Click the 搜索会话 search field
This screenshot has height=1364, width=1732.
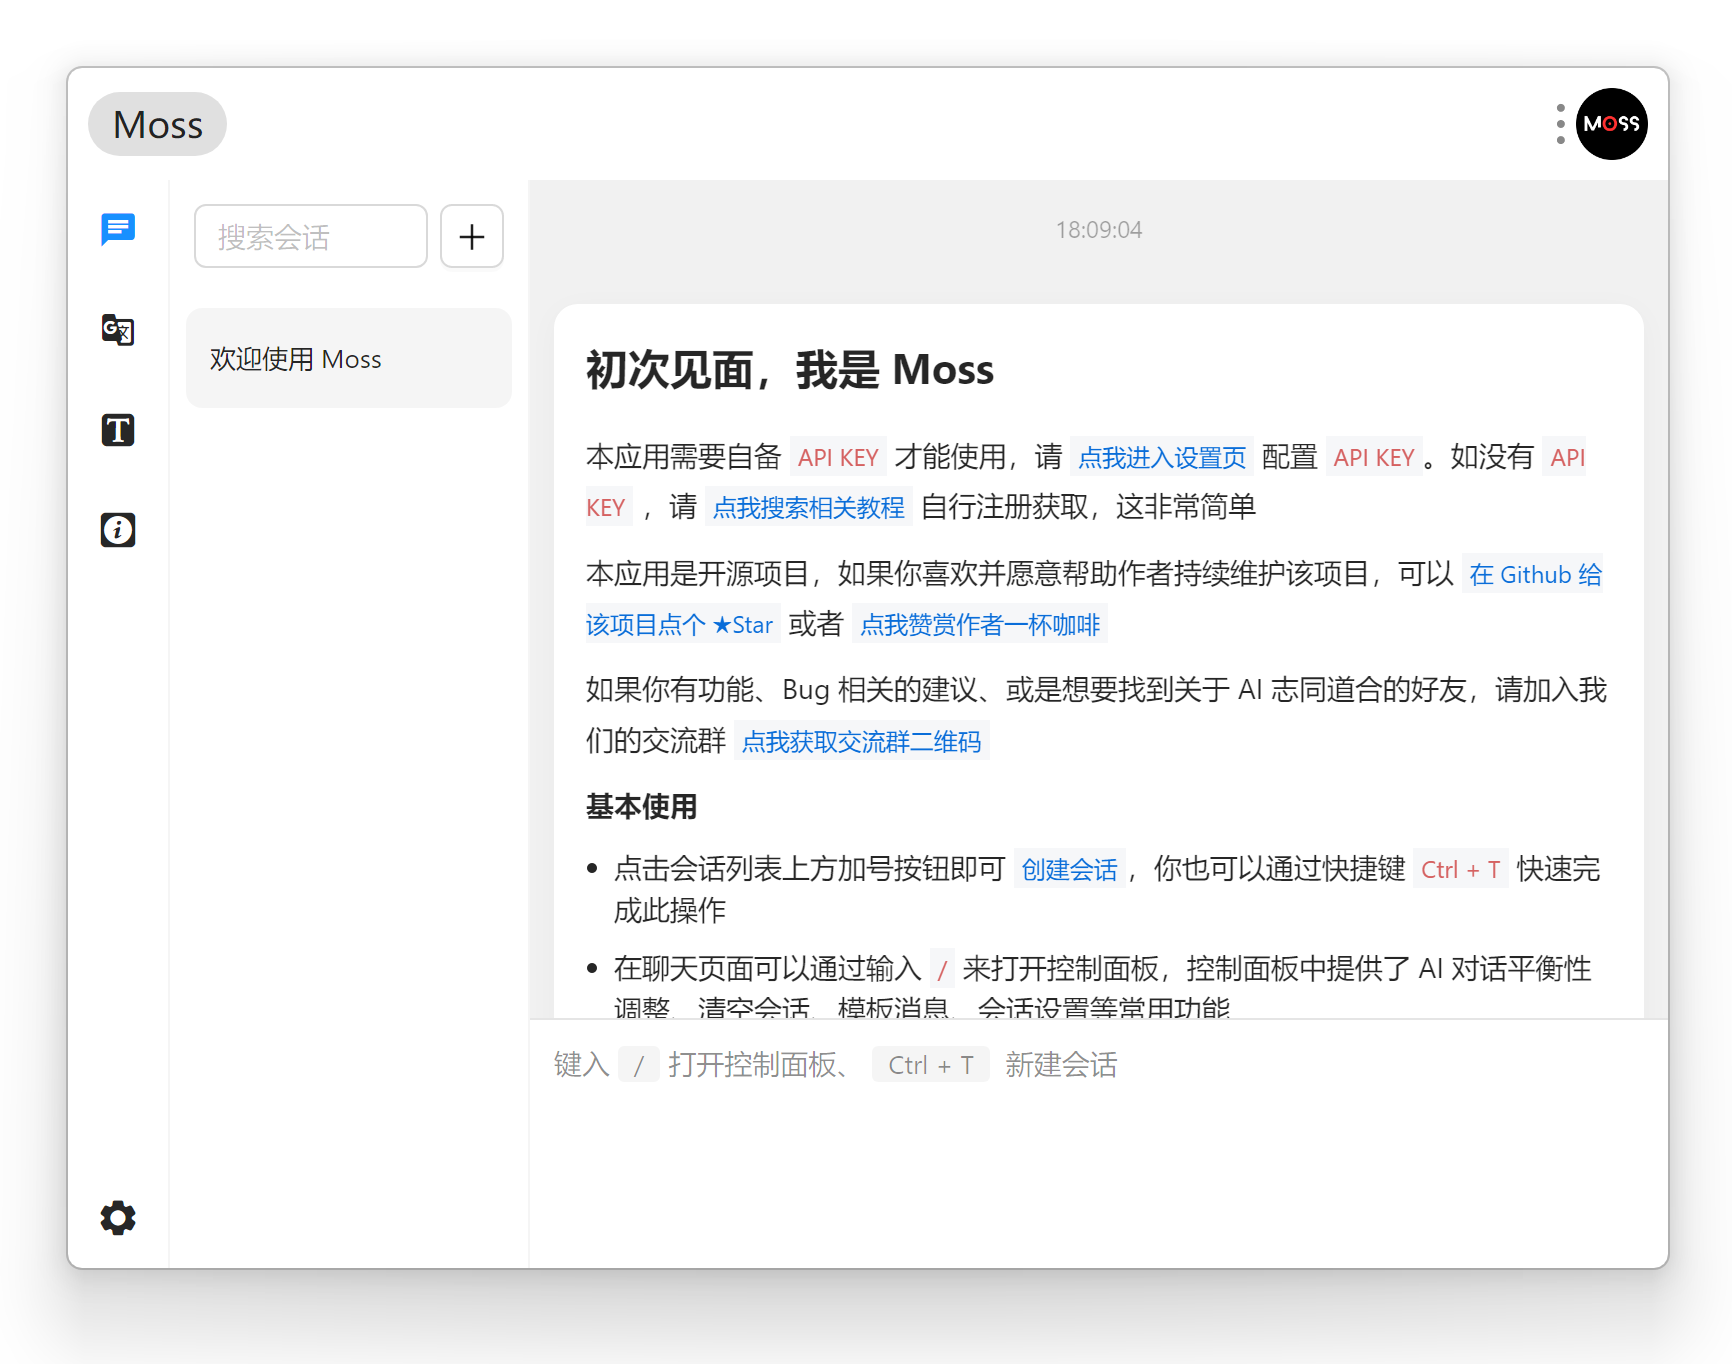(310, 236)
